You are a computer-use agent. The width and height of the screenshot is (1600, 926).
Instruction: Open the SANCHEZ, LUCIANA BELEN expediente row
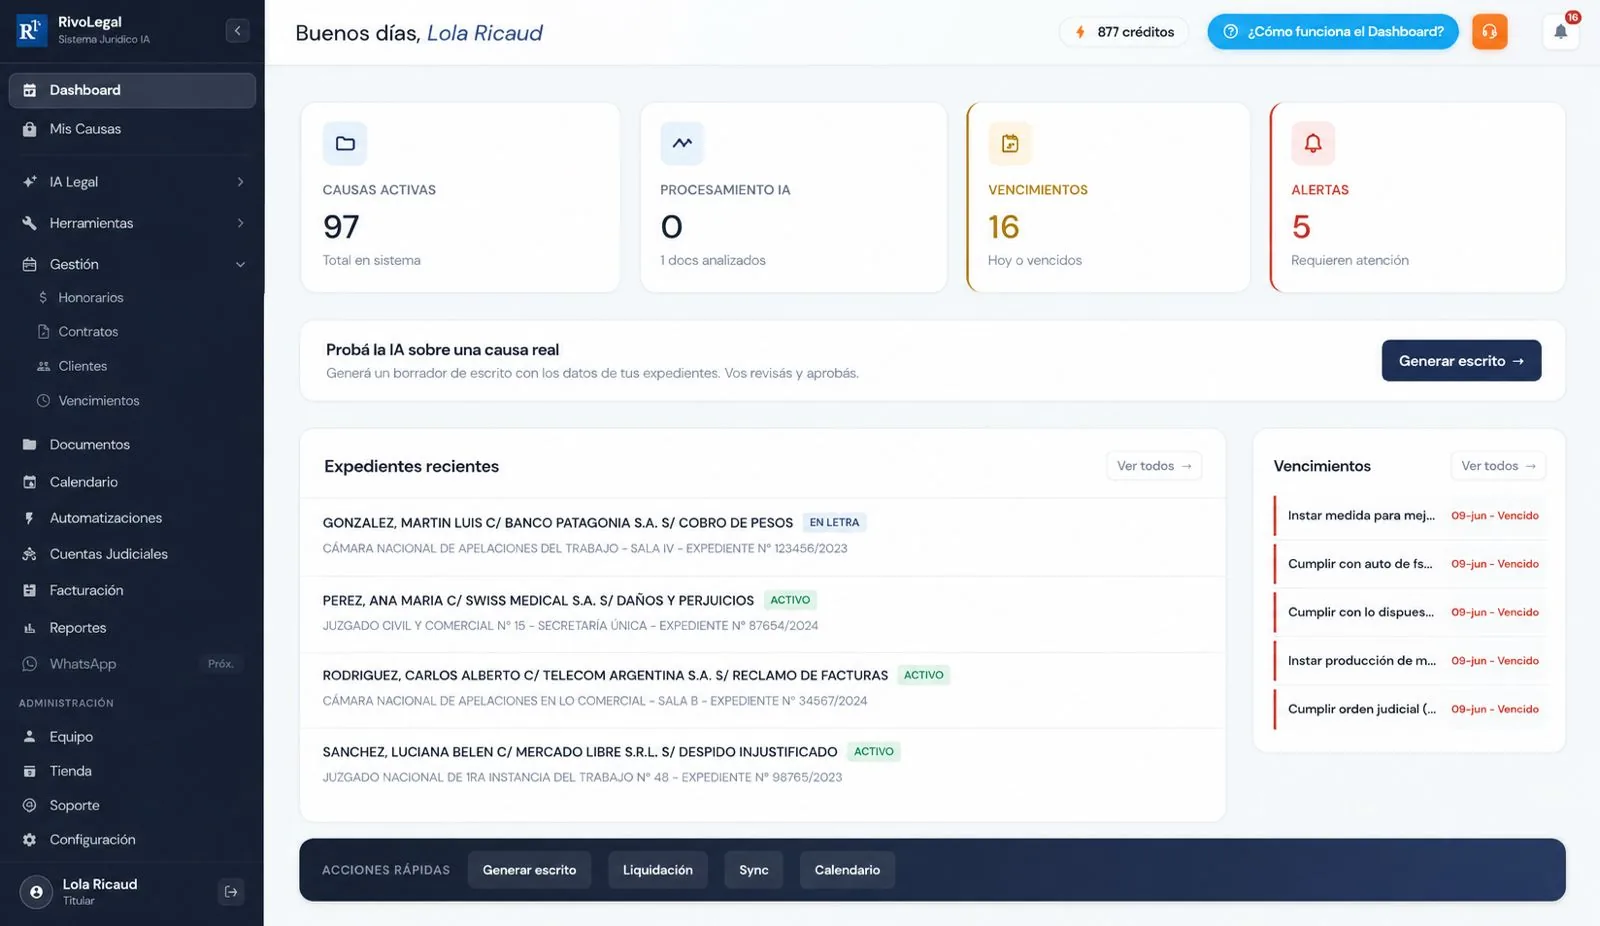(x=762, y=764)
